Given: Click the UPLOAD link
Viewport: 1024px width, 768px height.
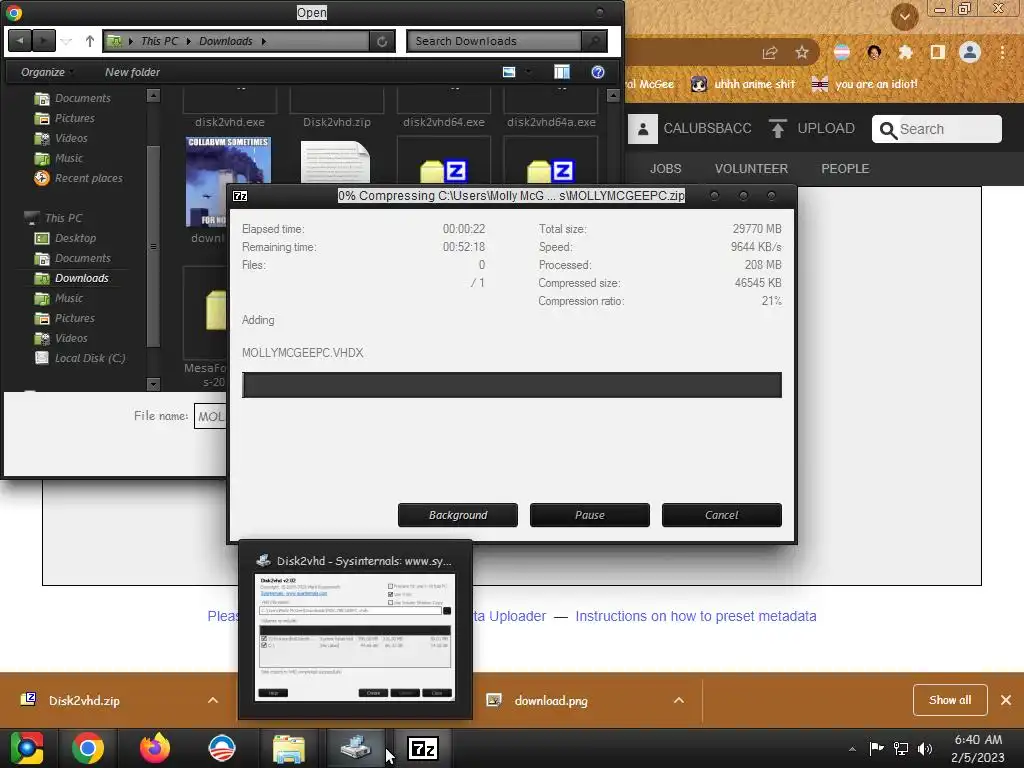Looking at the screenshot, I should click(x=825, y=129).
